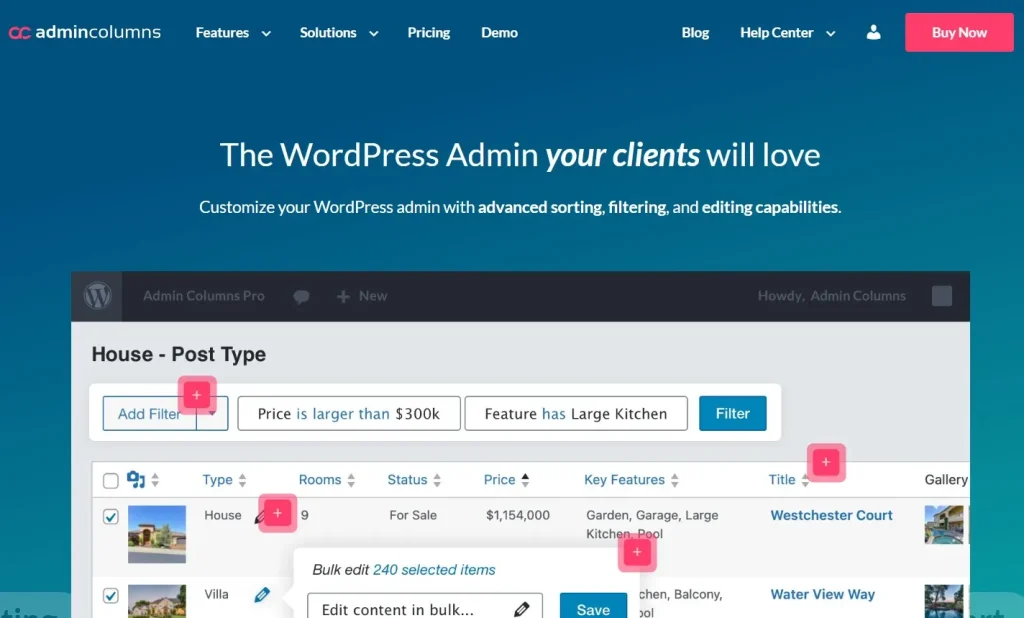Click the + New item in the admin bar
Image resolution: width=1024 pixels, height=618 pixels.
tap(362, 296)
